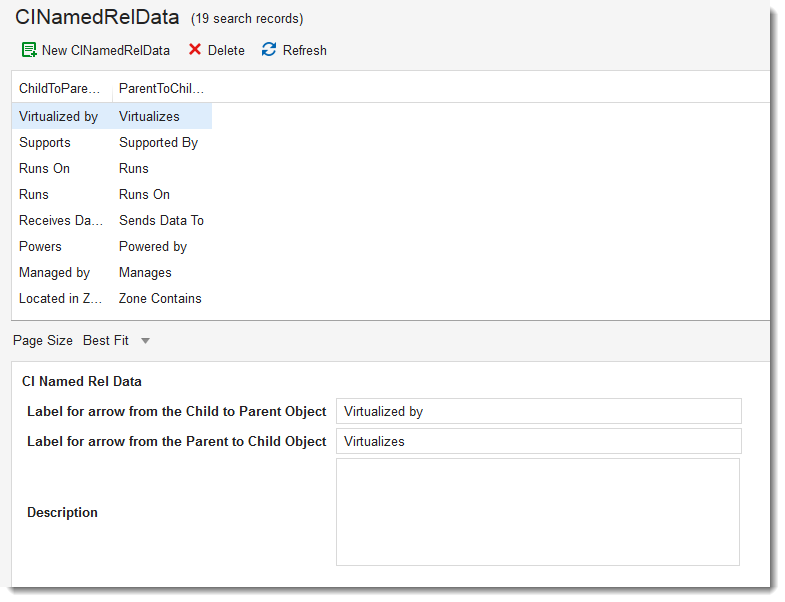Click the Parent to Child label field

tap(539, 442)
